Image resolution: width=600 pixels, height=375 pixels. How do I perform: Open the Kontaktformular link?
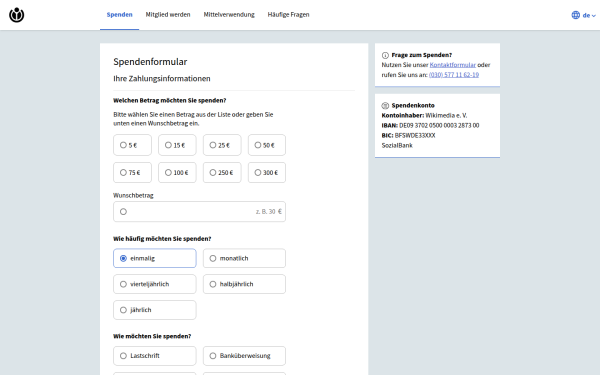(453, 65)
